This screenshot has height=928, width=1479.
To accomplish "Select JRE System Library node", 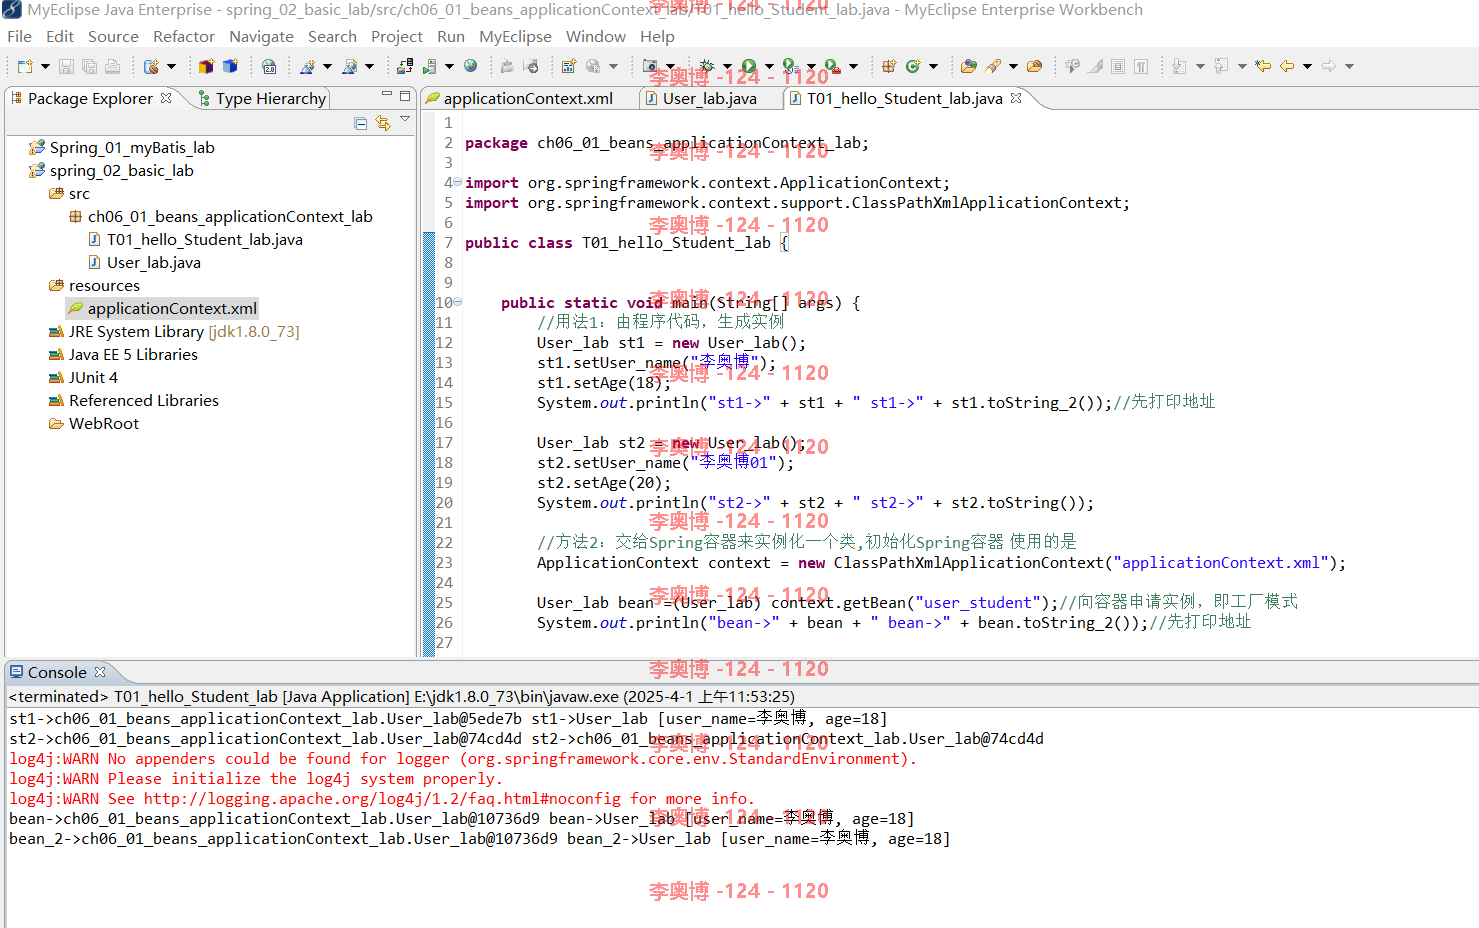I will click(x=174, y=331).
